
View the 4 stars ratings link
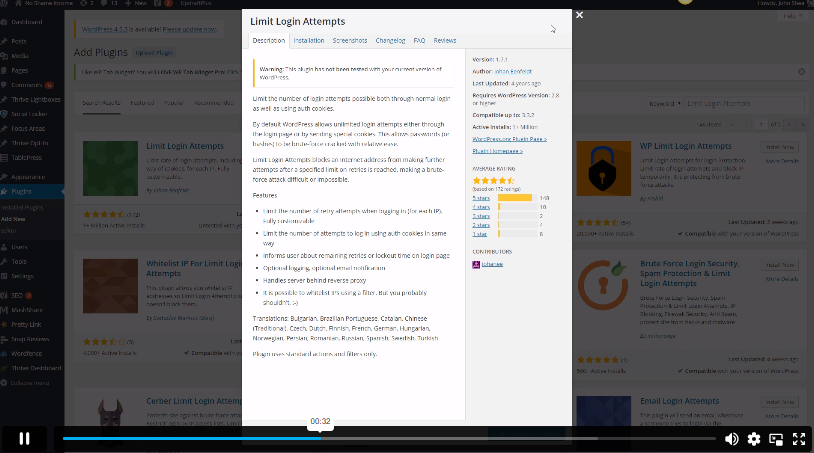(481, 207)
